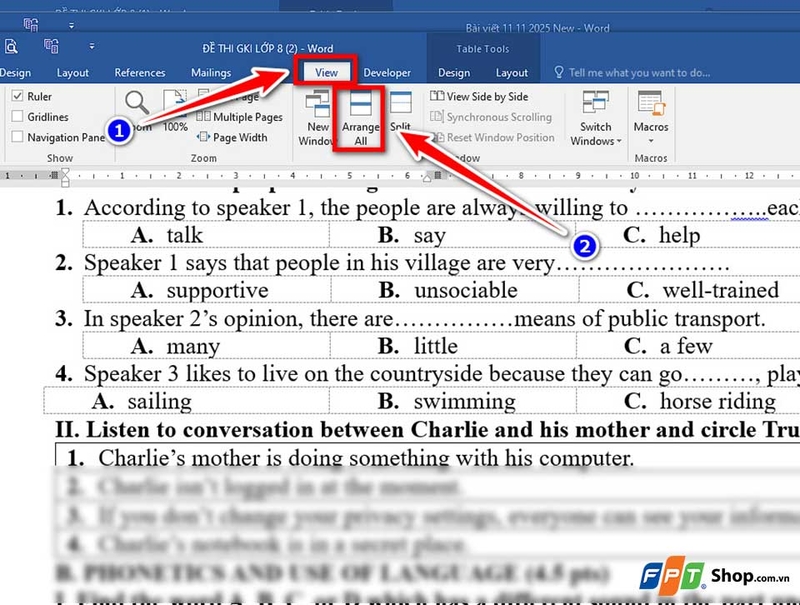Viewport: 800px width, 605px height.
Task: Click the answer 'a few'
Action: 686,345
